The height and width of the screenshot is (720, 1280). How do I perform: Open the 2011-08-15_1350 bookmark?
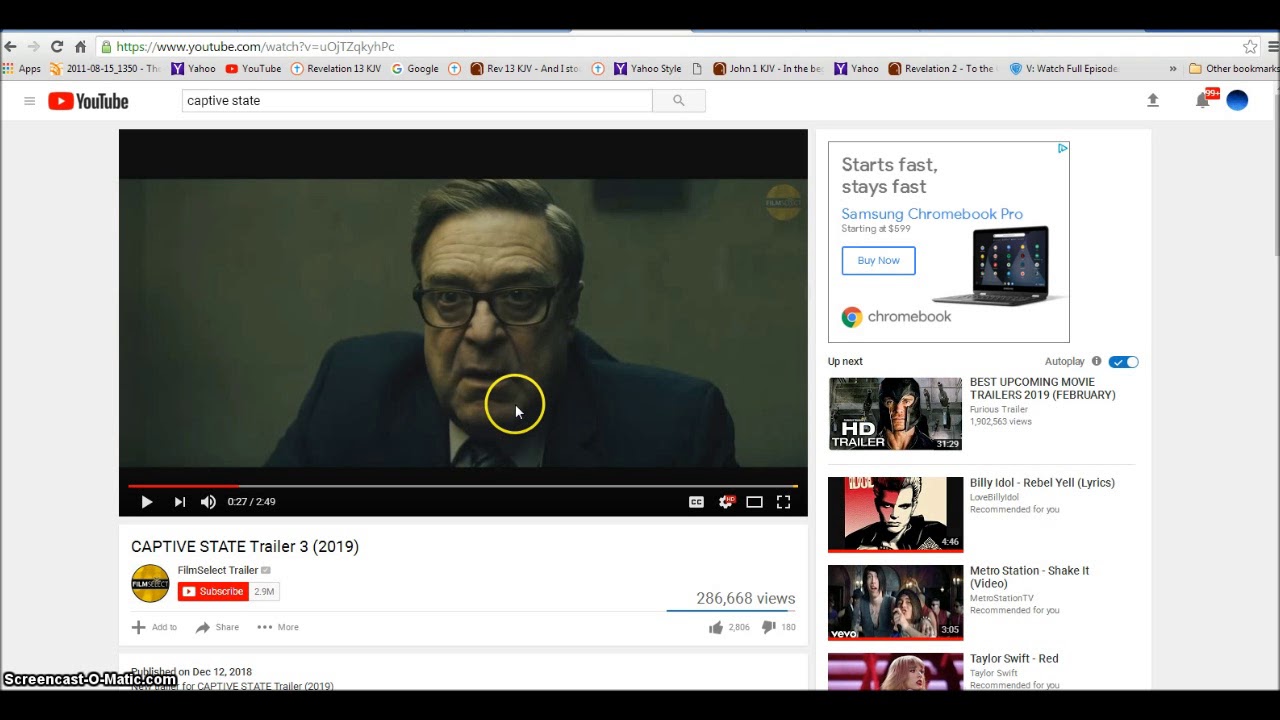(x=105, y=69)
